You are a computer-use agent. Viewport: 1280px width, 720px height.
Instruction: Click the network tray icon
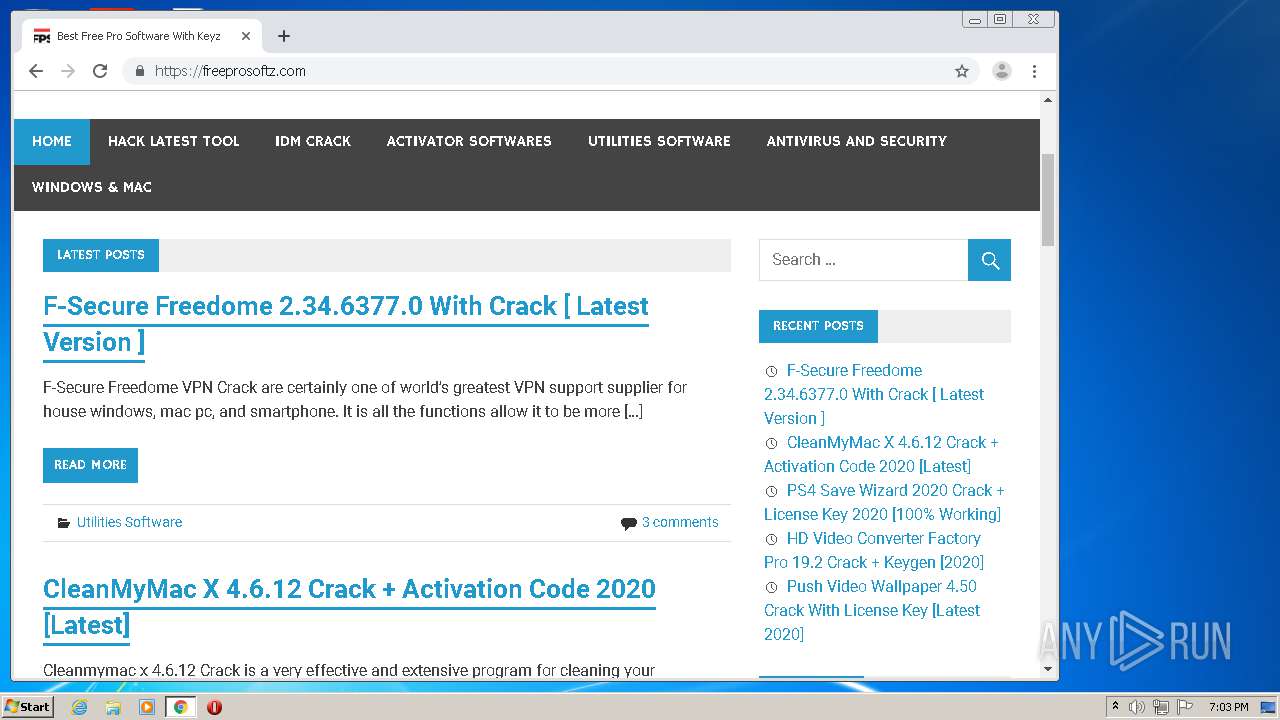click(1161, 707)
